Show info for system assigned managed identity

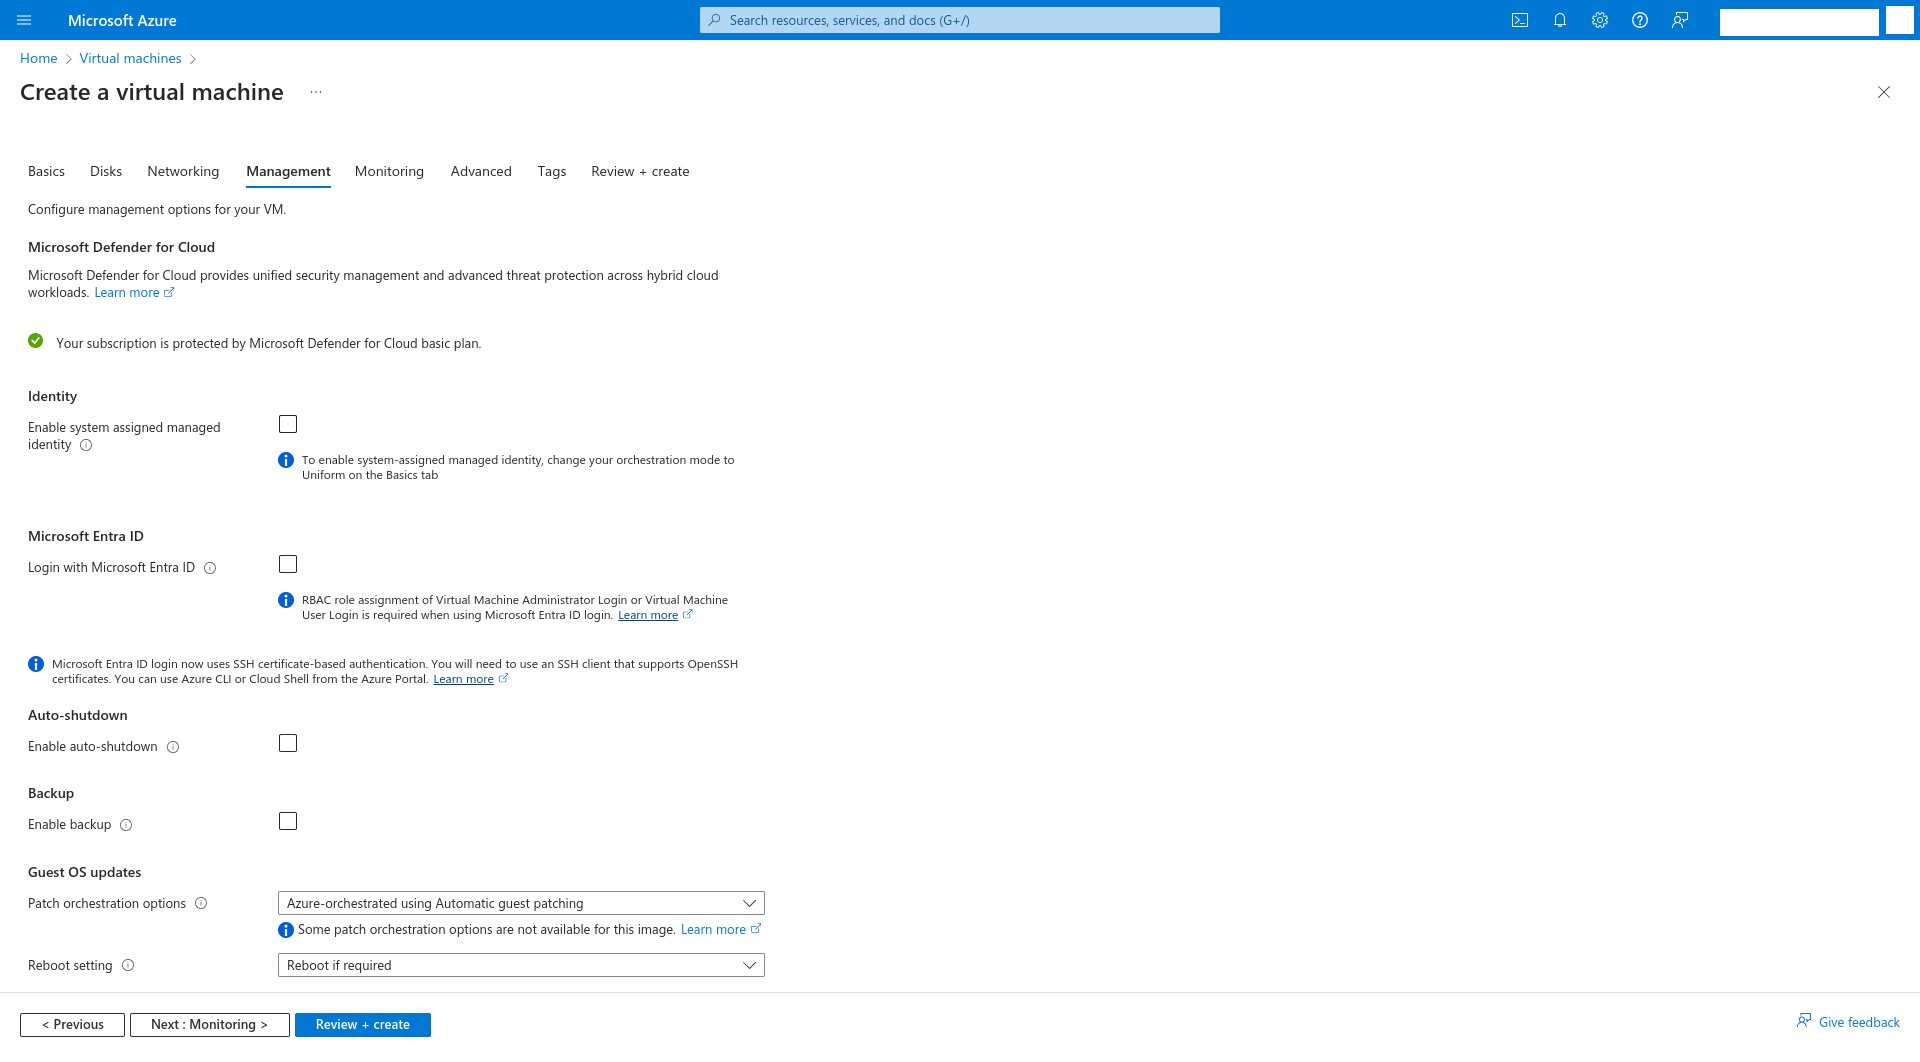click(86, 445)
